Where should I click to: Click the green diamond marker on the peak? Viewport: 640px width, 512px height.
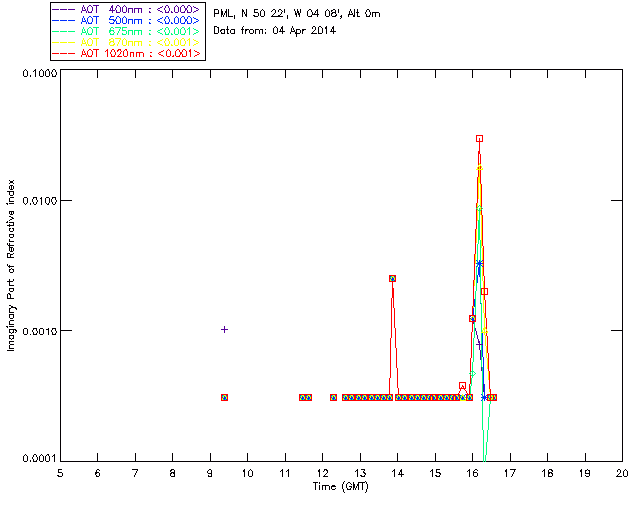[480, 208]
